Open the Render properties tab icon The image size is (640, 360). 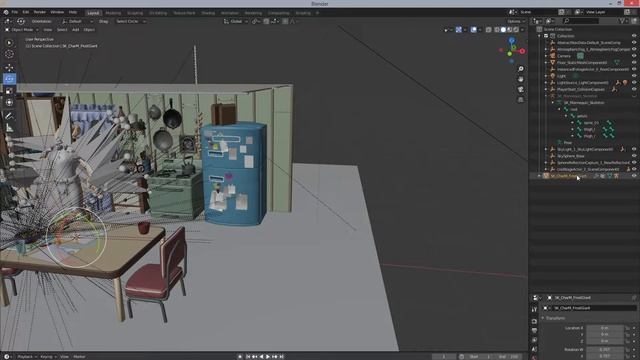click(x=534, y=322)
